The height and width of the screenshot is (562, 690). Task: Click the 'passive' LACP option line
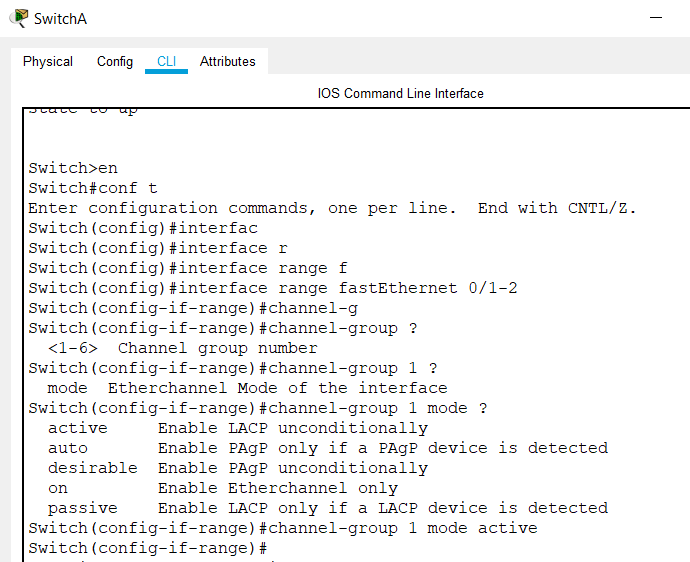327,508
